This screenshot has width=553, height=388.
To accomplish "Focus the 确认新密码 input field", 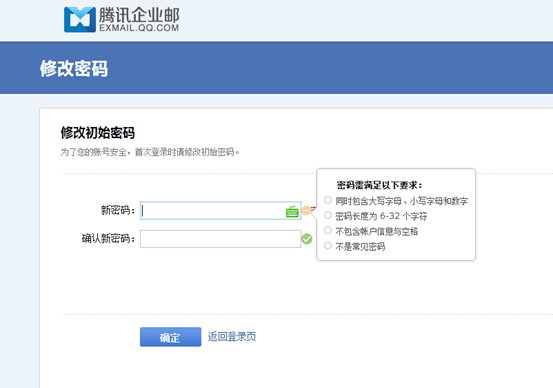I will [220, 239].
